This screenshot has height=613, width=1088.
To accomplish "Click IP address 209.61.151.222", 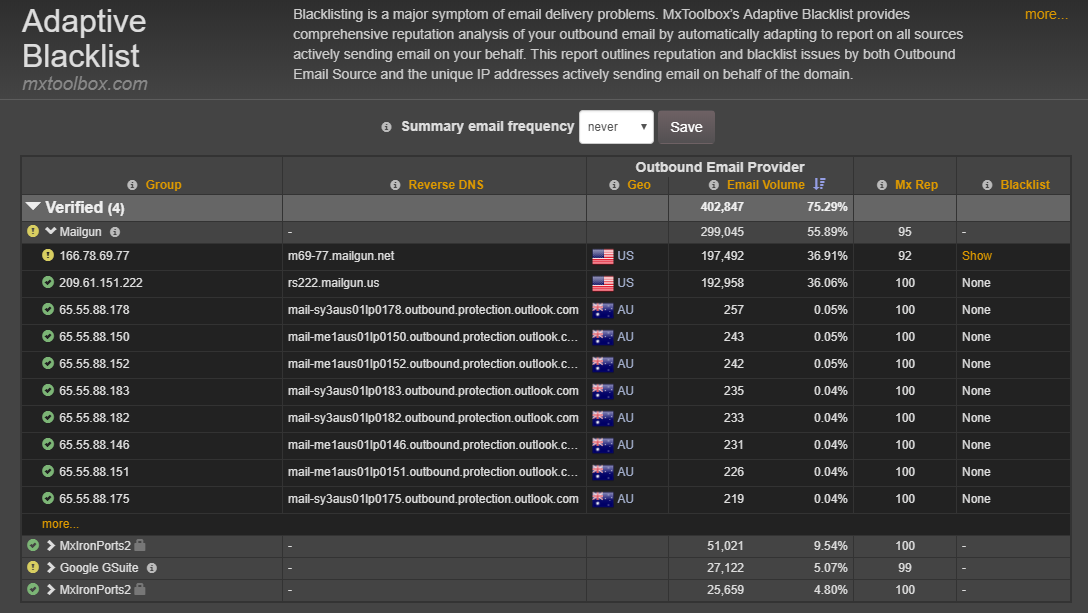I will click(x=101, y=283).
